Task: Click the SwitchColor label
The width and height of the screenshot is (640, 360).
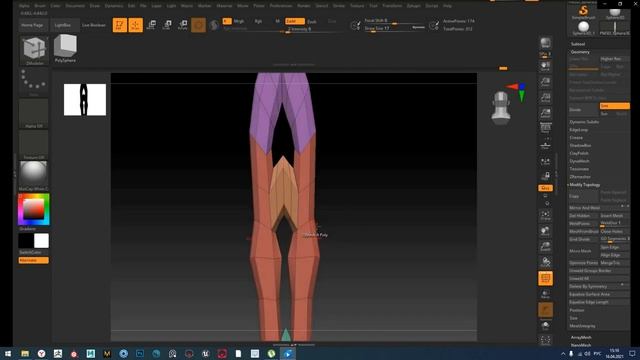Action: pos(30,252)
